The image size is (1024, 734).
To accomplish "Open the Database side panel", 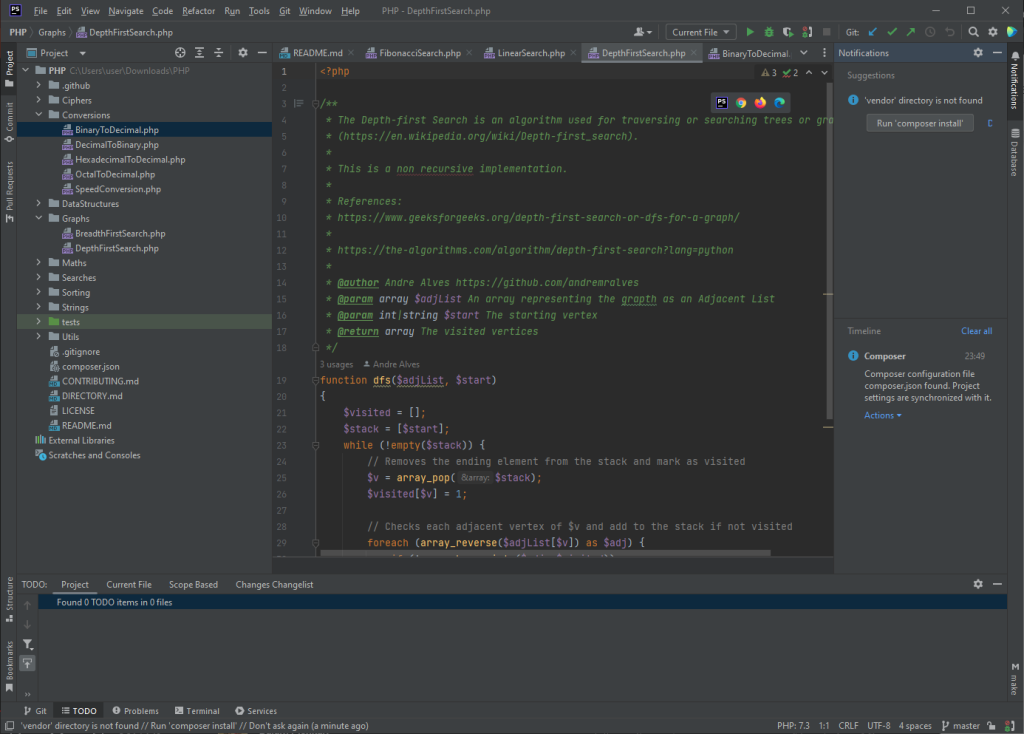I will 1015,152.
